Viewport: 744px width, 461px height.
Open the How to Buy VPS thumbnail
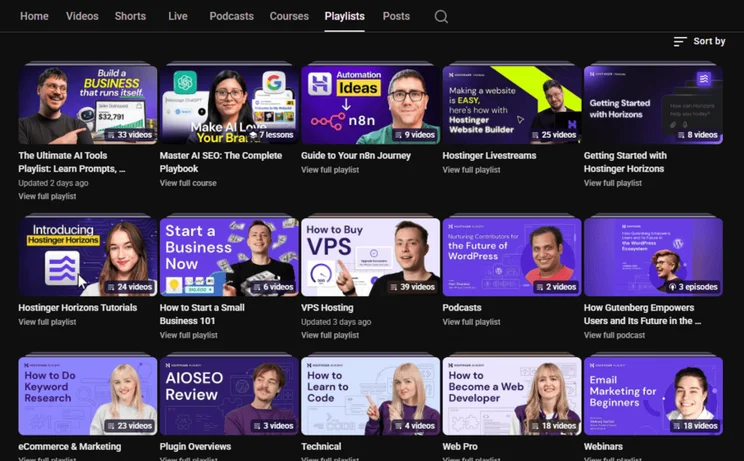371,257
